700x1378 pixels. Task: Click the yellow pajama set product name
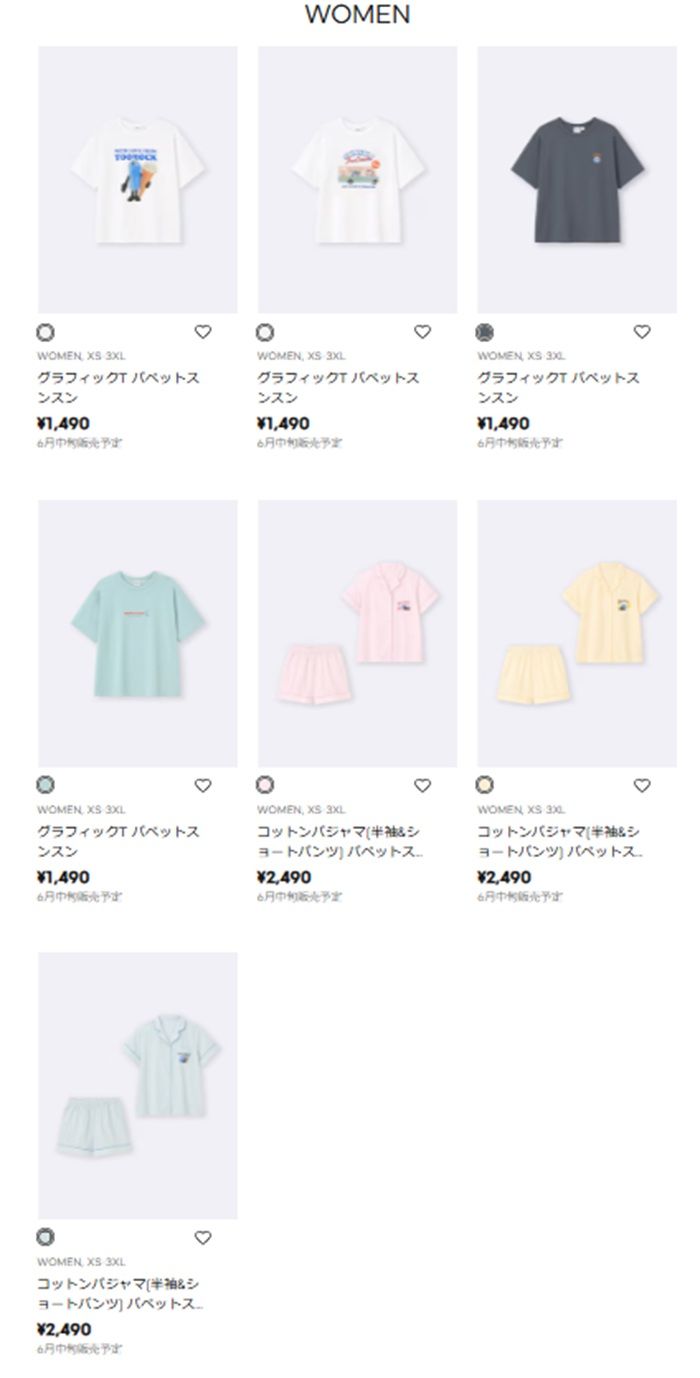(x=559, y=842)
